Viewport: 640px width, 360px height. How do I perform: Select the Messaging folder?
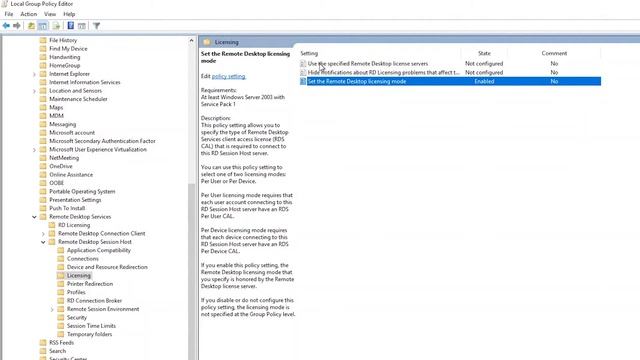point(62,124)
